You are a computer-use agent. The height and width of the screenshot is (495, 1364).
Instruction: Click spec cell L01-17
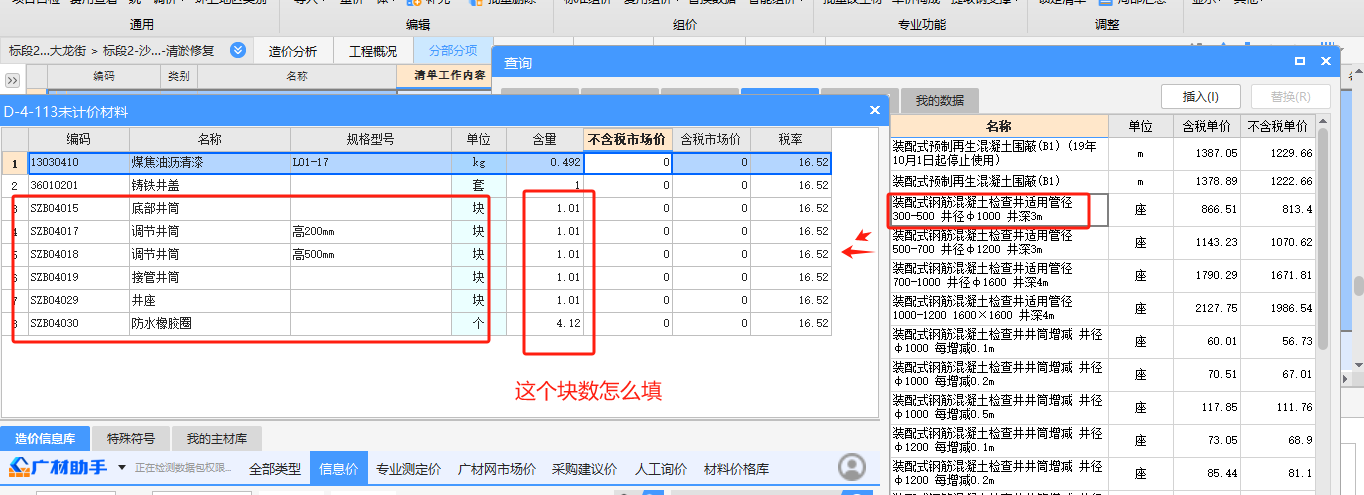[x=370, y=162]
